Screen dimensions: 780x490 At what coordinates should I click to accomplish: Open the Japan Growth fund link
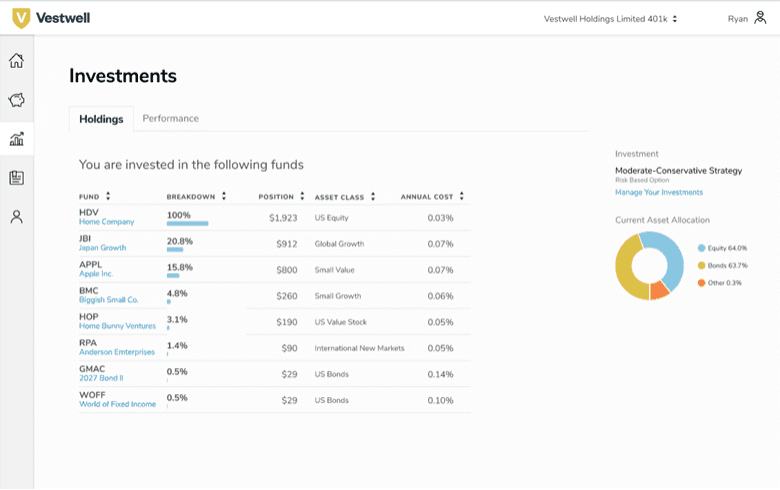tap(103, 248)
